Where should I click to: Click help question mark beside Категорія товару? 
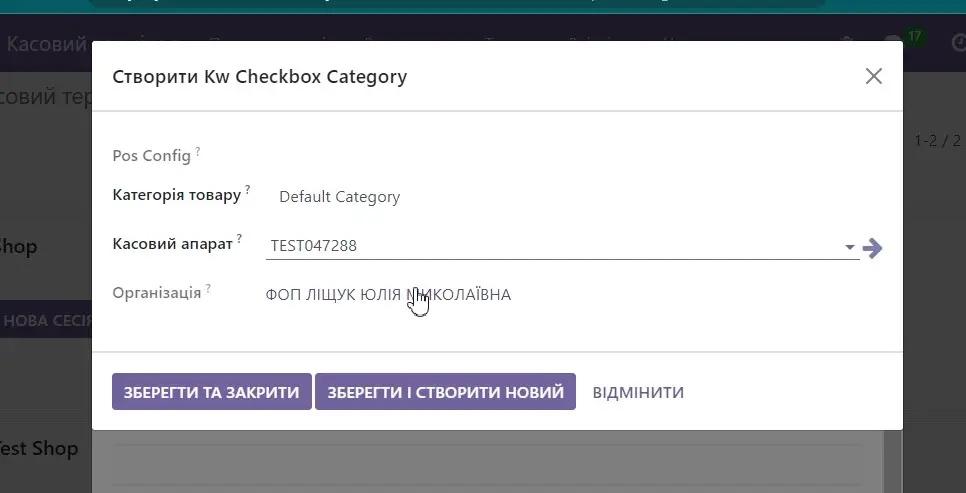248,189
